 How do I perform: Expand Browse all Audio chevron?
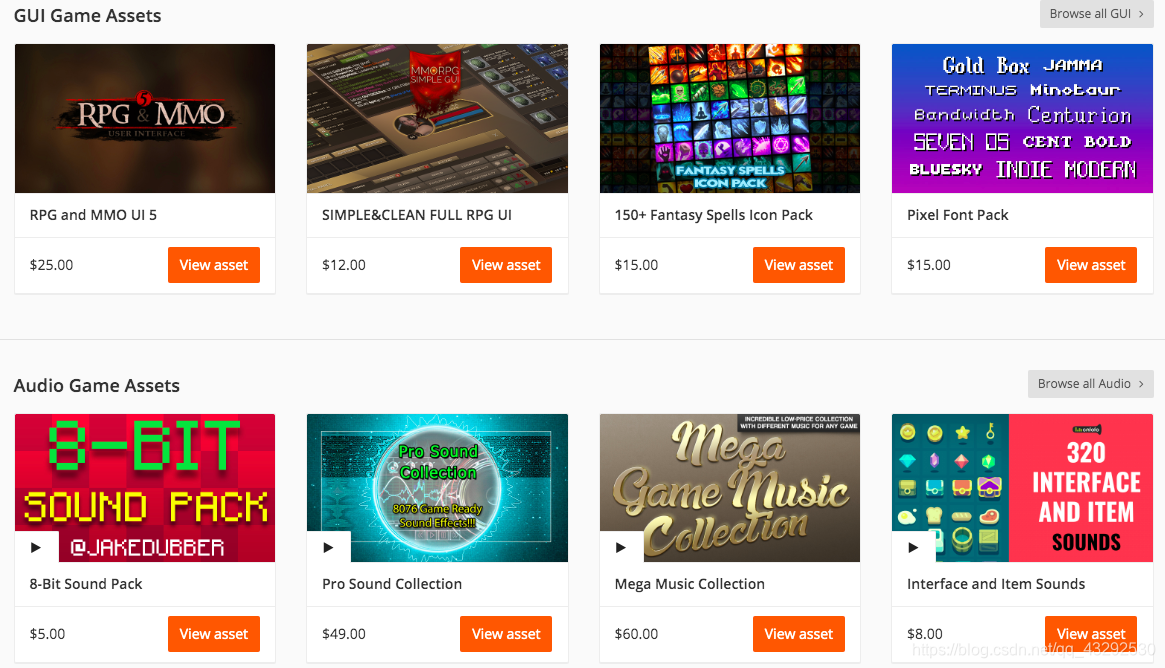(1141, 383)
